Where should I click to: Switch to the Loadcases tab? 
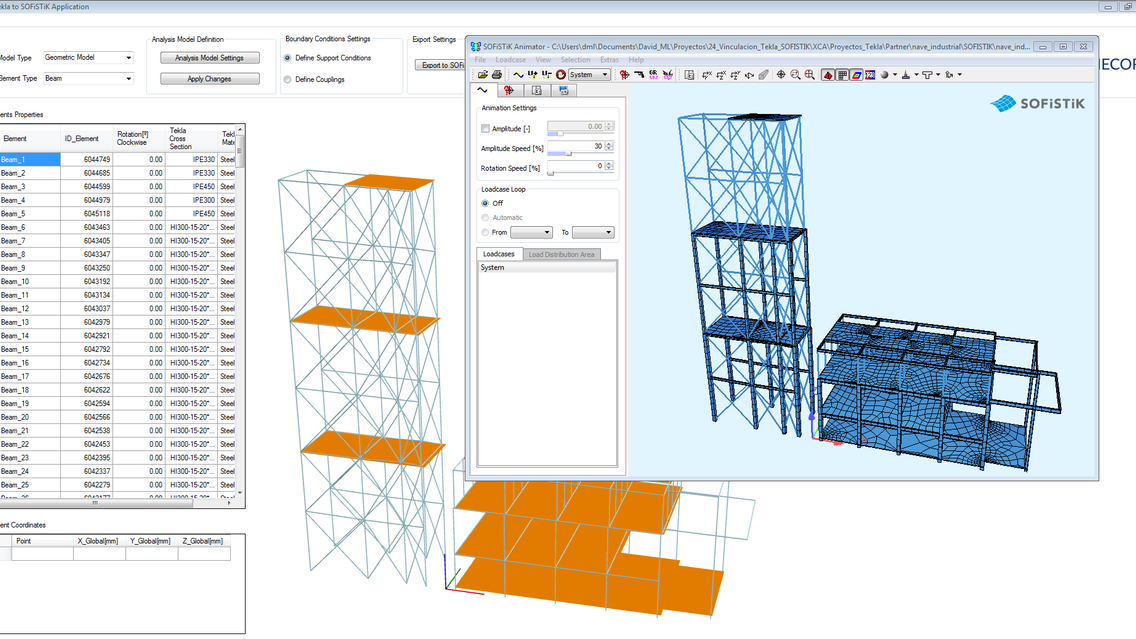coord(498,254)
